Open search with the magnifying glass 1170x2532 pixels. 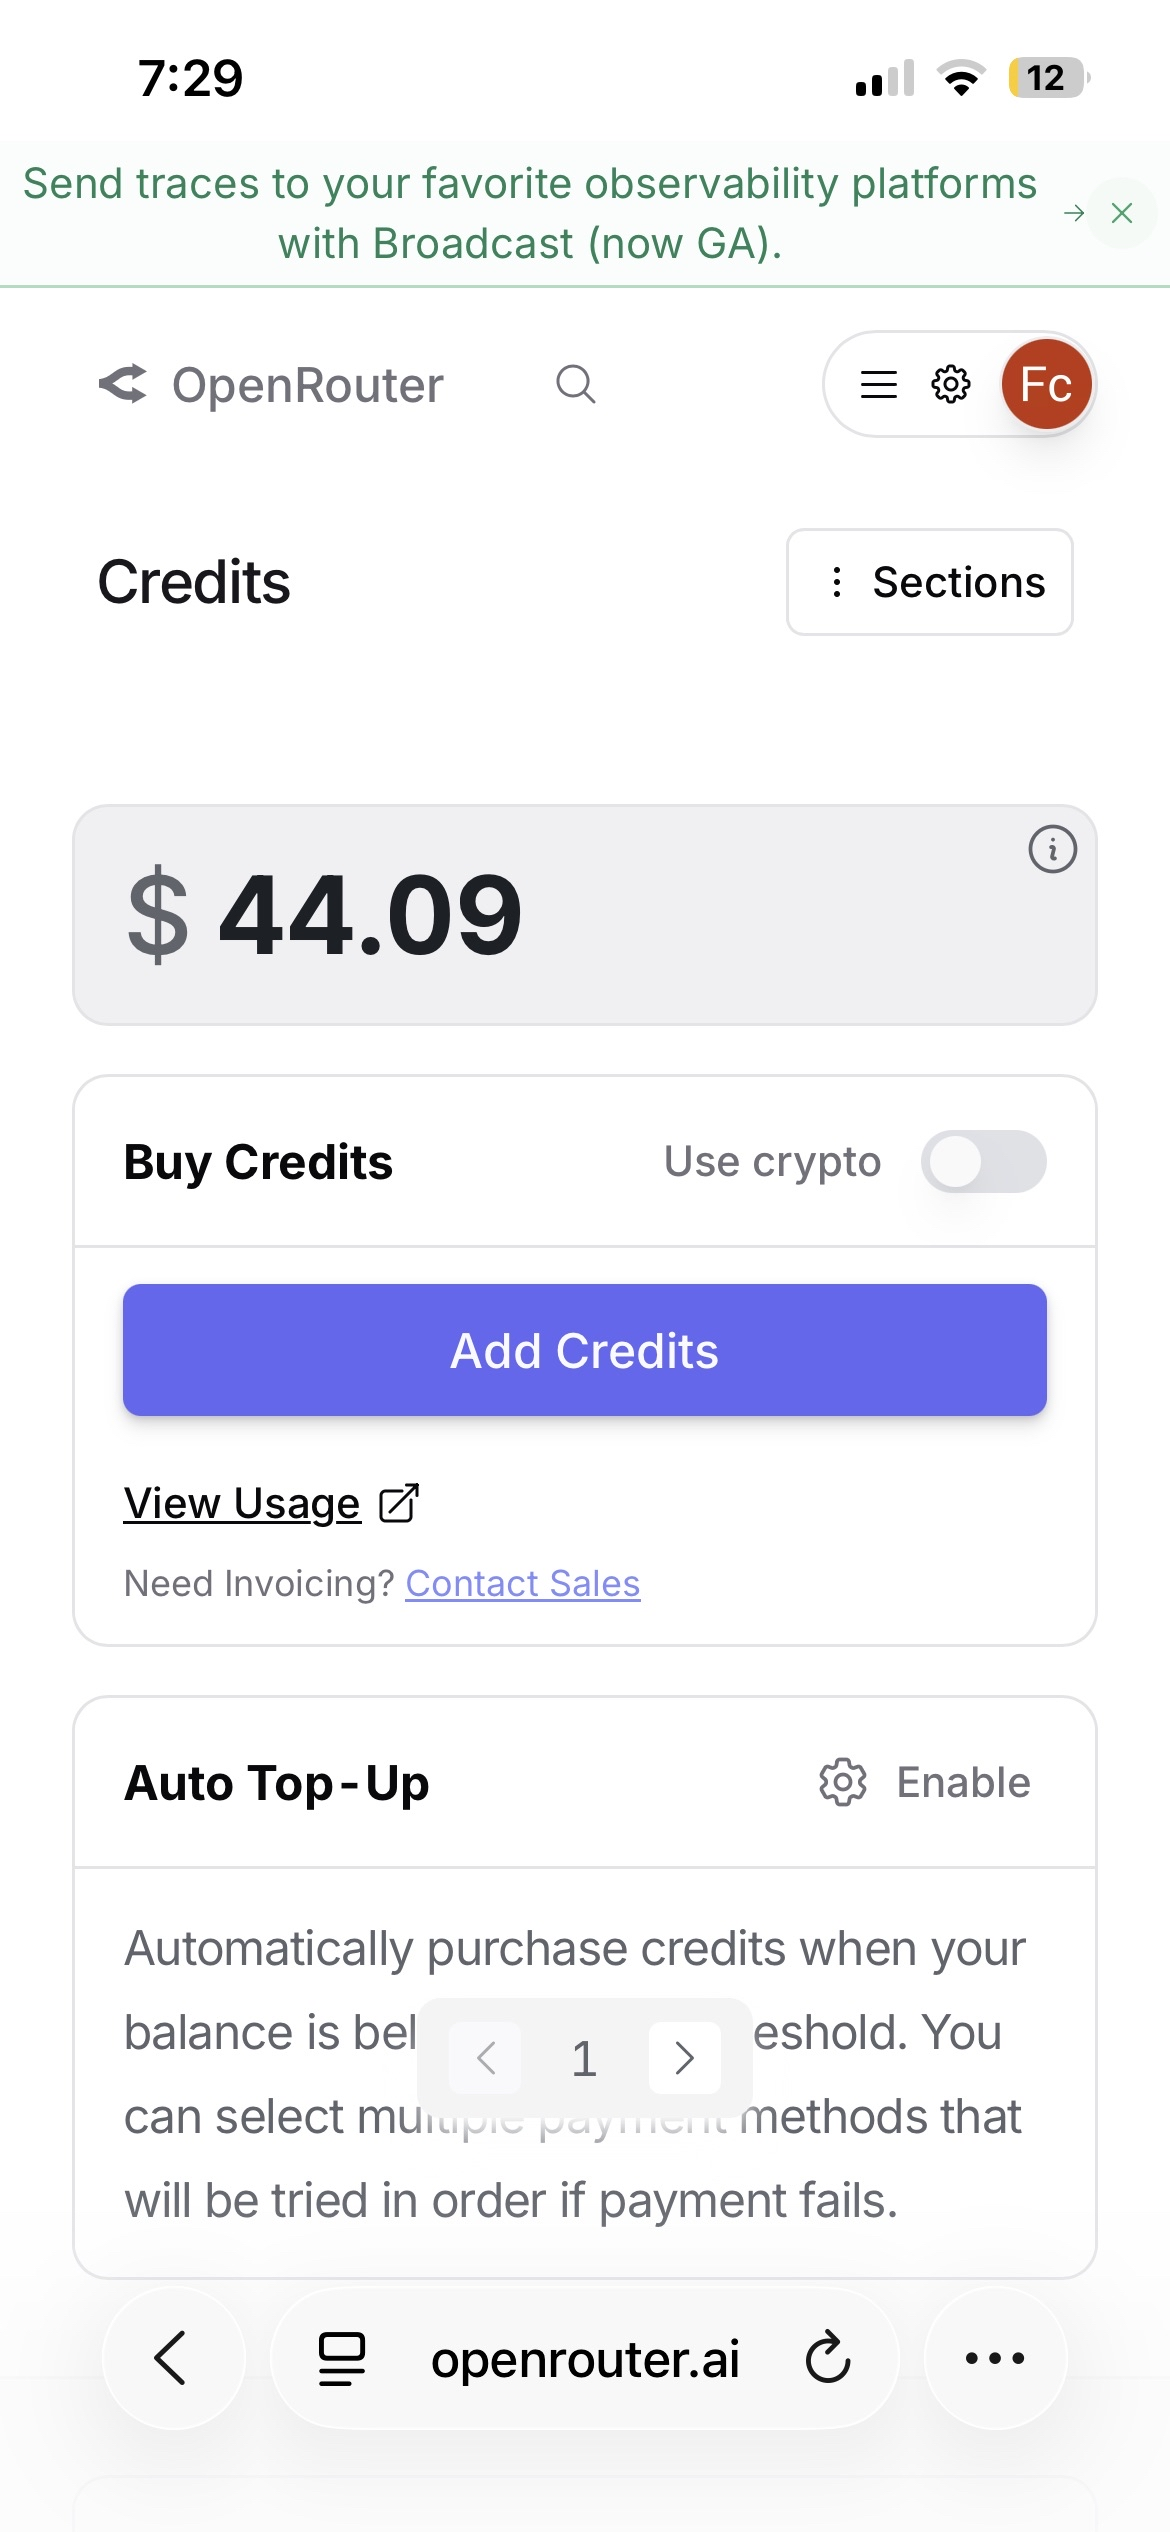(575, 384)
